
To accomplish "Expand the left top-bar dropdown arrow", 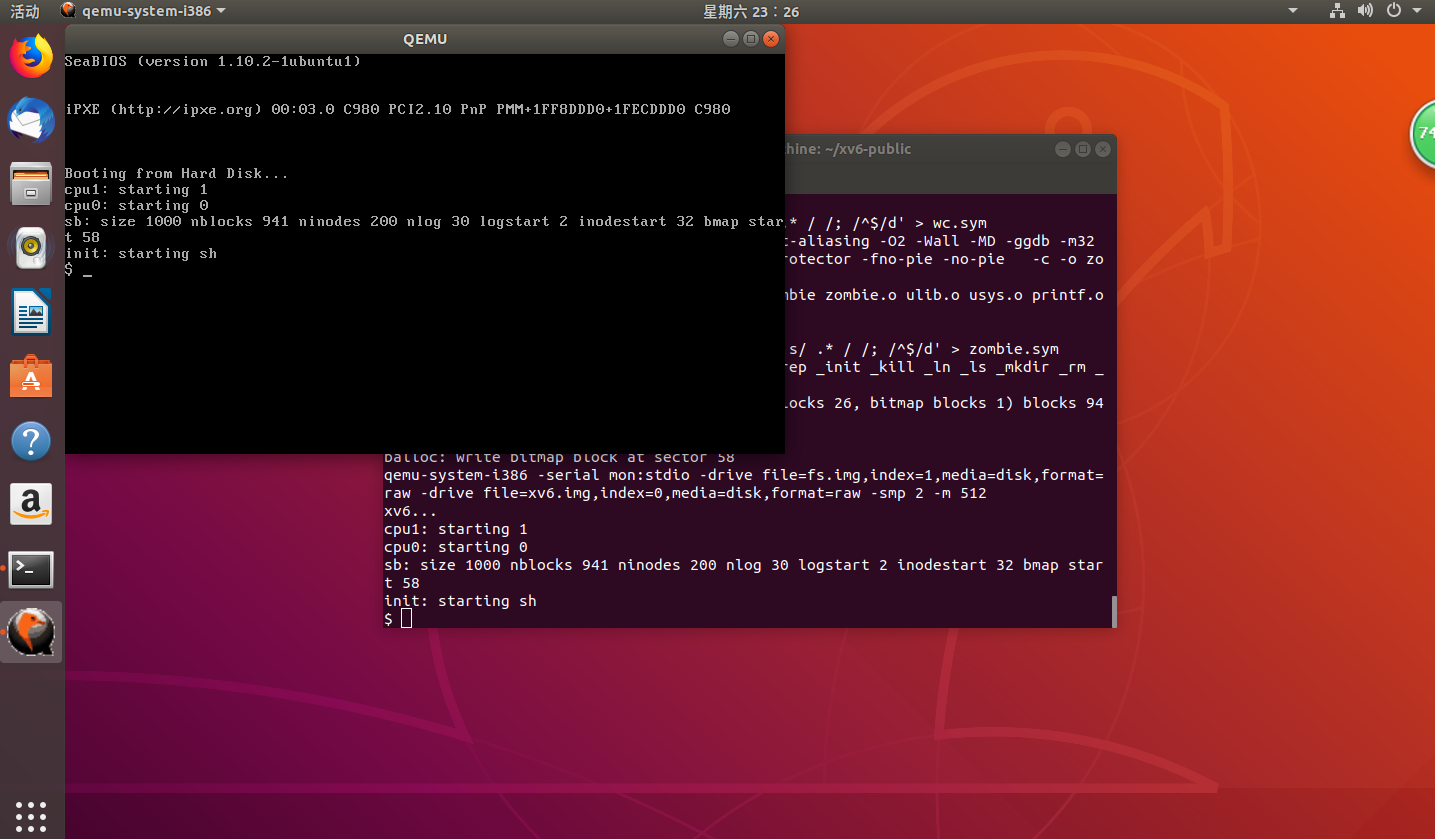I will pos(1291,11).
